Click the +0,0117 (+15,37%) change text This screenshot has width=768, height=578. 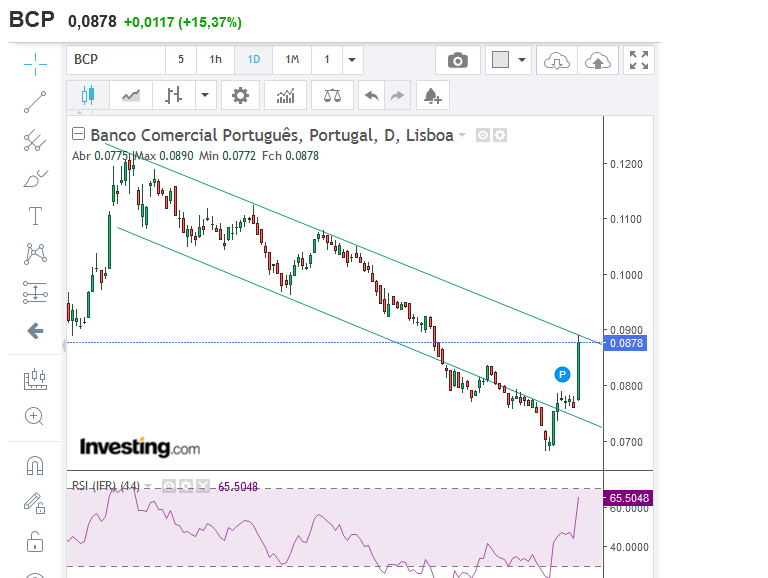(x=183, y=22)
